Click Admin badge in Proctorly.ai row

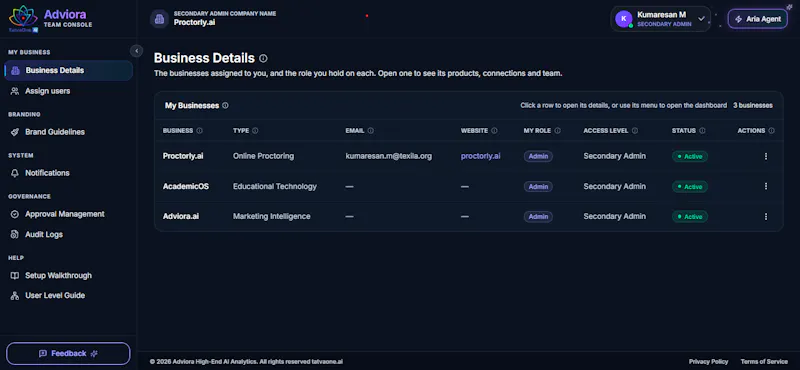point(538,156)
